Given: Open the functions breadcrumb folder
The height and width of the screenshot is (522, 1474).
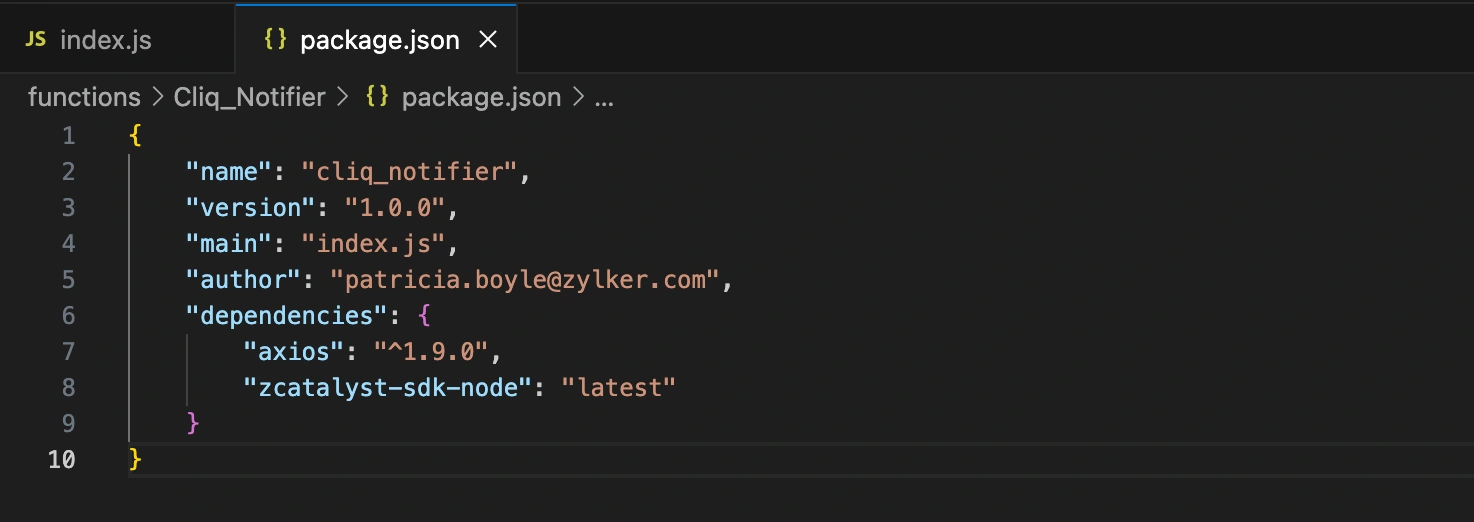Looking at the screenshot, I should click(x=84, y=97).
